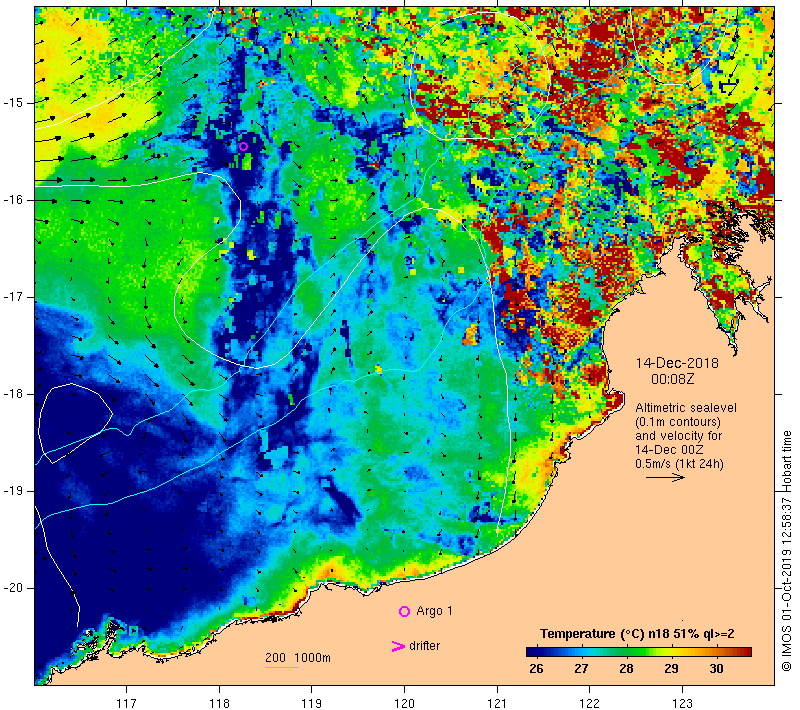Click the date label 14-Dec-2018
Screen dimensions: 800x710
[x=677, y=363]
